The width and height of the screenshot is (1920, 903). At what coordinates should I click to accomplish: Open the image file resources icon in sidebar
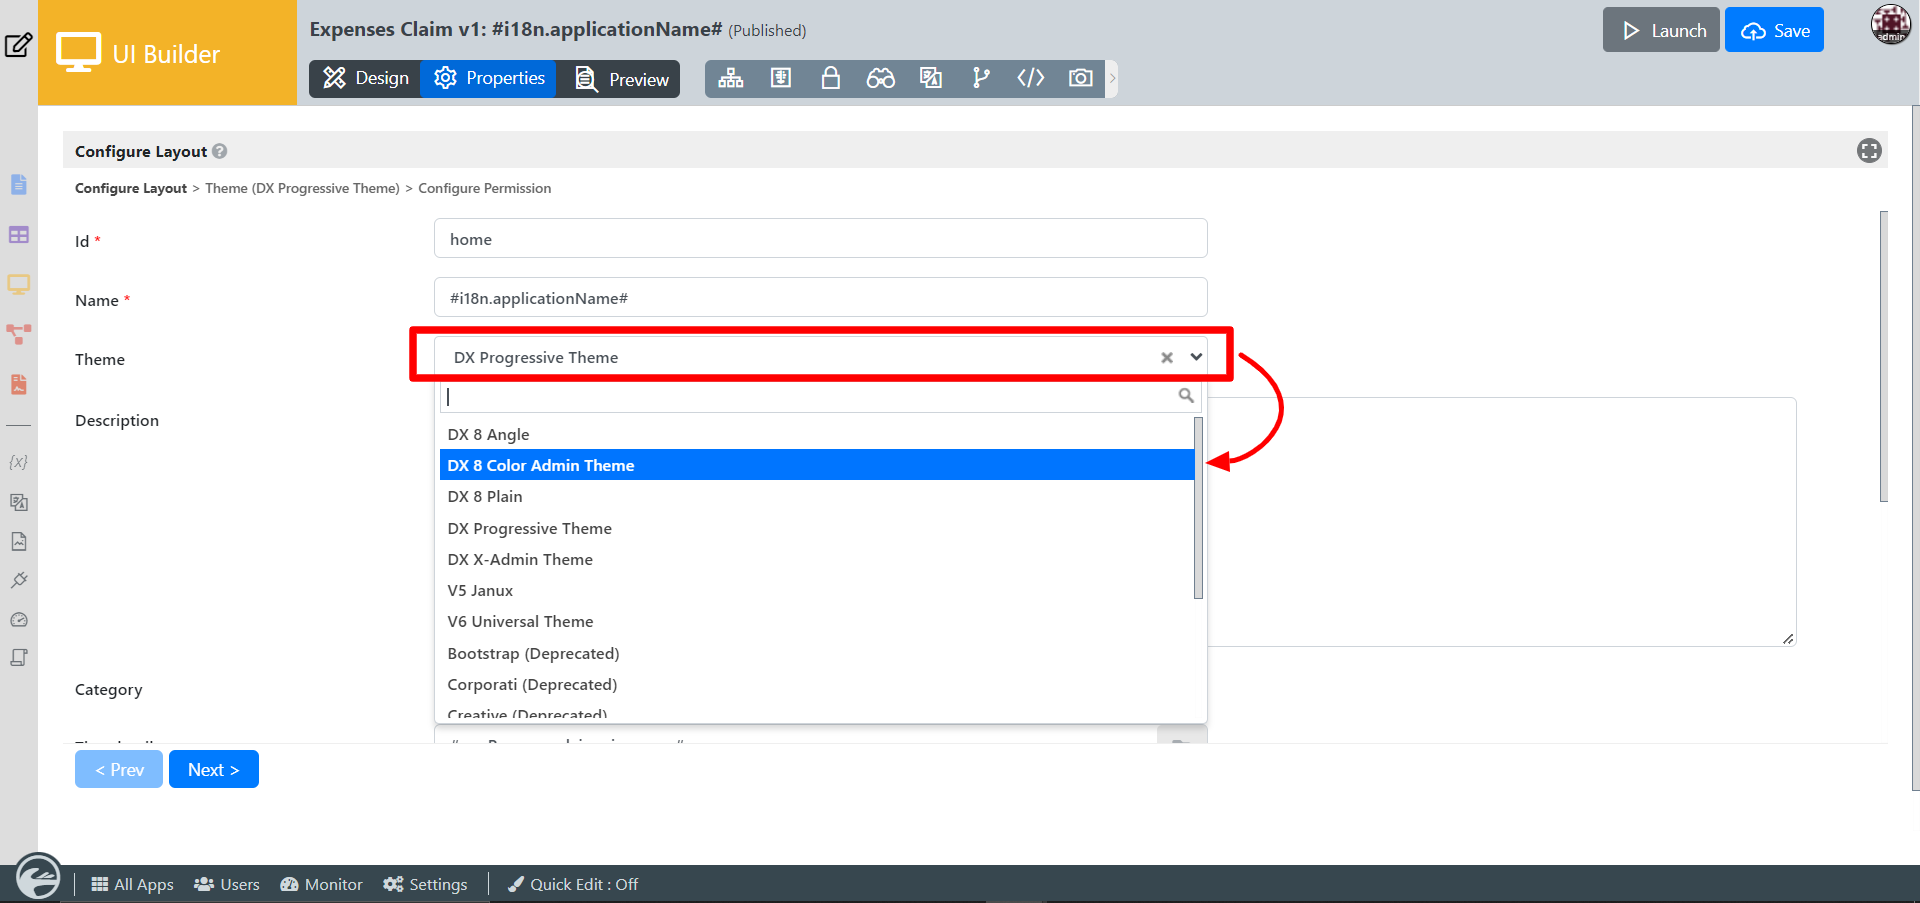(x=19, y=541)
